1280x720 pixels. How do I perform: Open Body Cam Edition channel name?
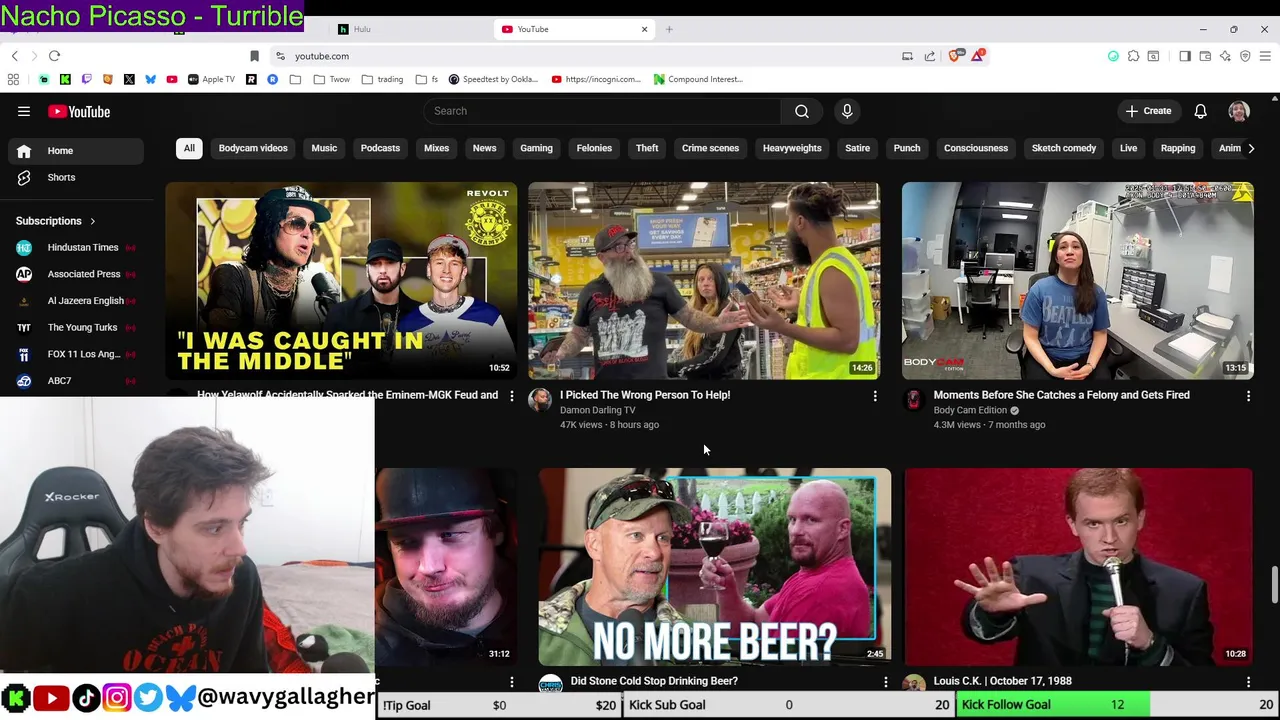point(970,410)
